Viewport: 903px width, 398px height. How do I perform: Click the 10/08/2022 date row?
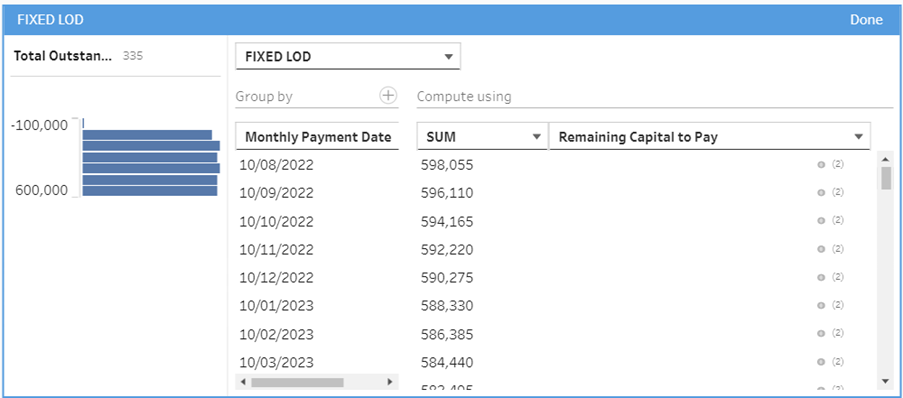tap(276, 165)
